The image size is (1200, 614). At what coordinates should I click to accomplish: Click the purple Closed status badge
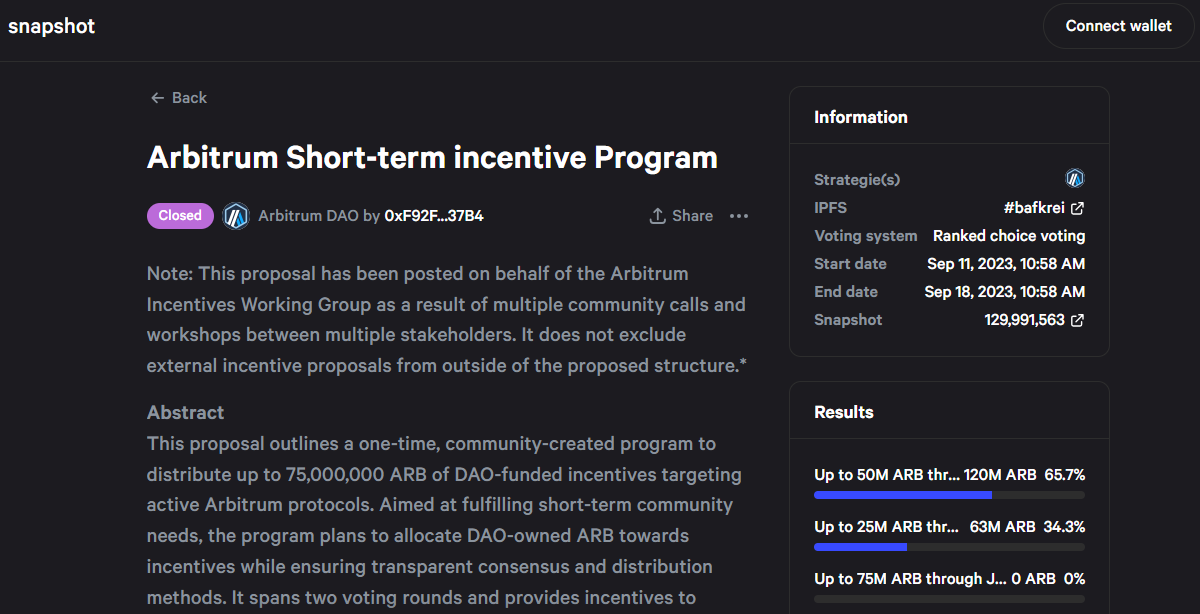[x=180, y=216]
